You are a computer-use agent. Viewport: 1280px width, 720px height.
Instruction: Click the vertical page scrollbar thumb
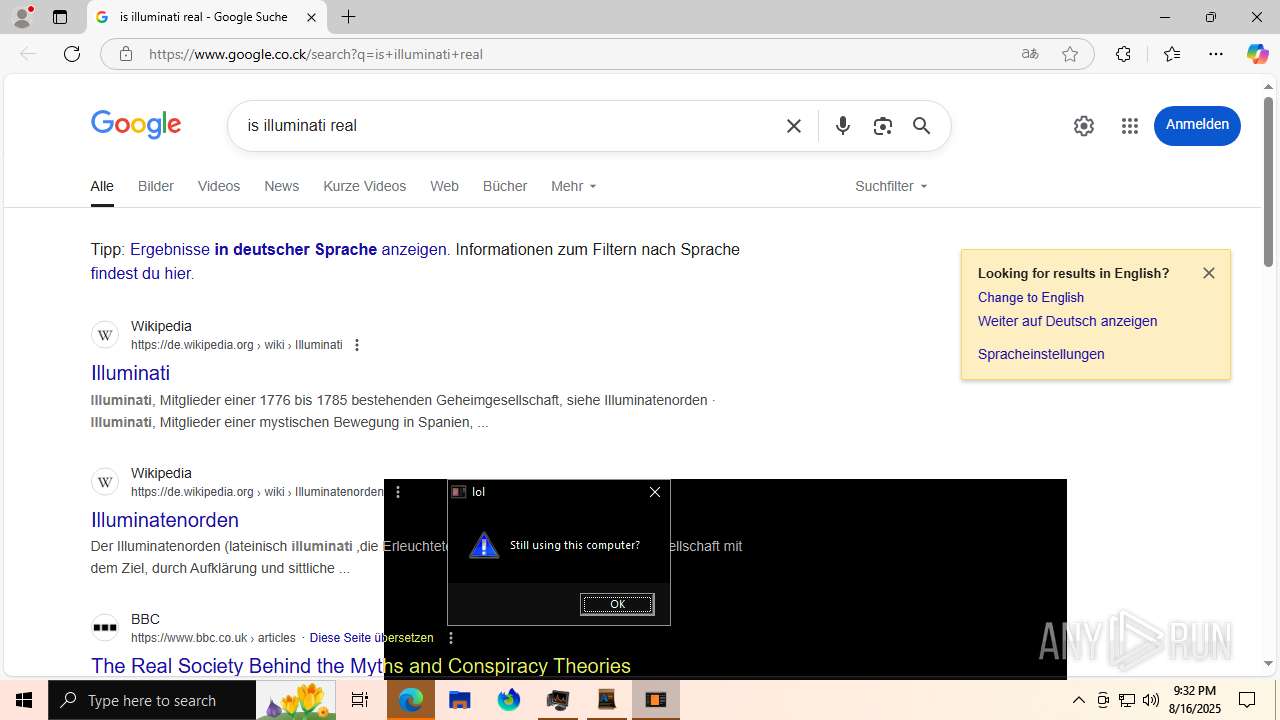pyautogui.click(x=1268, y=182)
